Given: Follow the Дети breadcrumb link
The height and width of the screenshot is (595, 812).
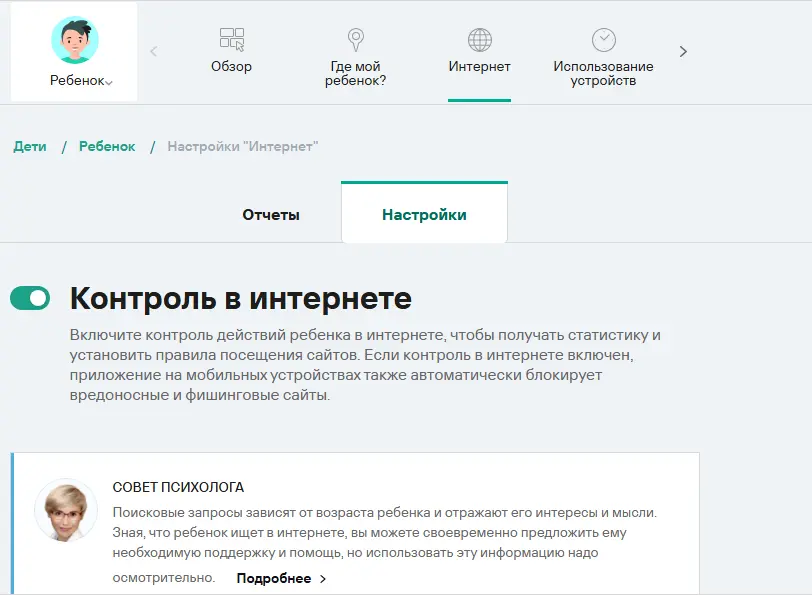Looking at the screenshot, I should (30, 147).
